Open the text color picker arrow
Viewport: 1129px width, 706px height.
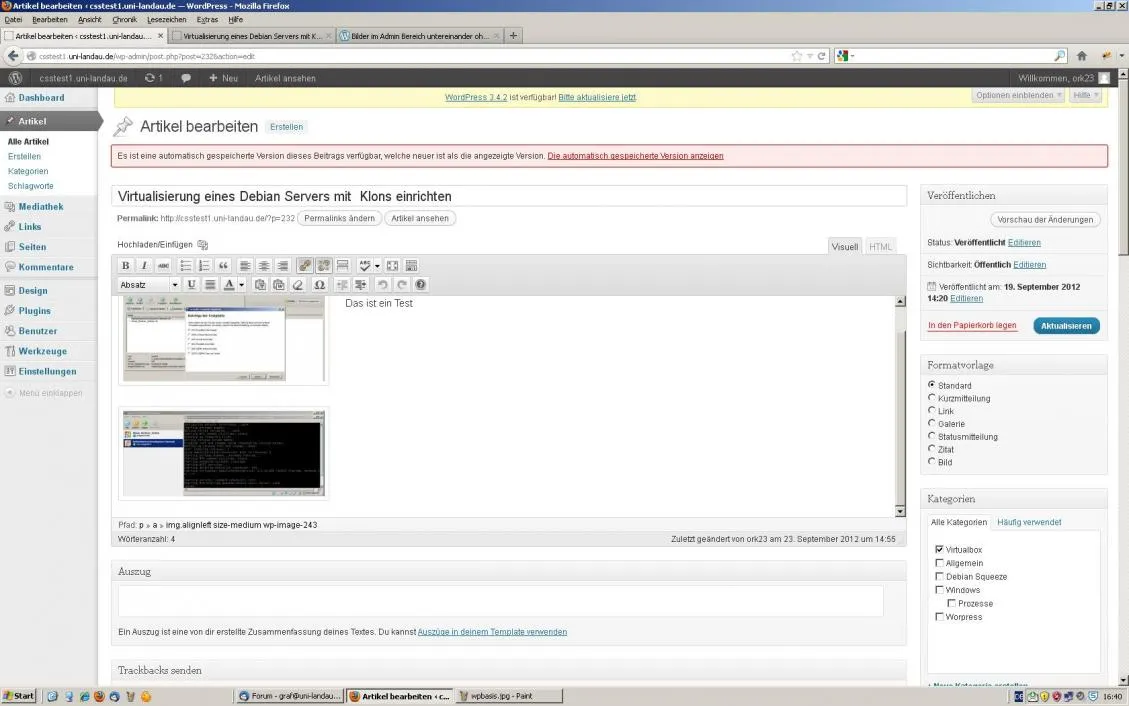[241, 284]
